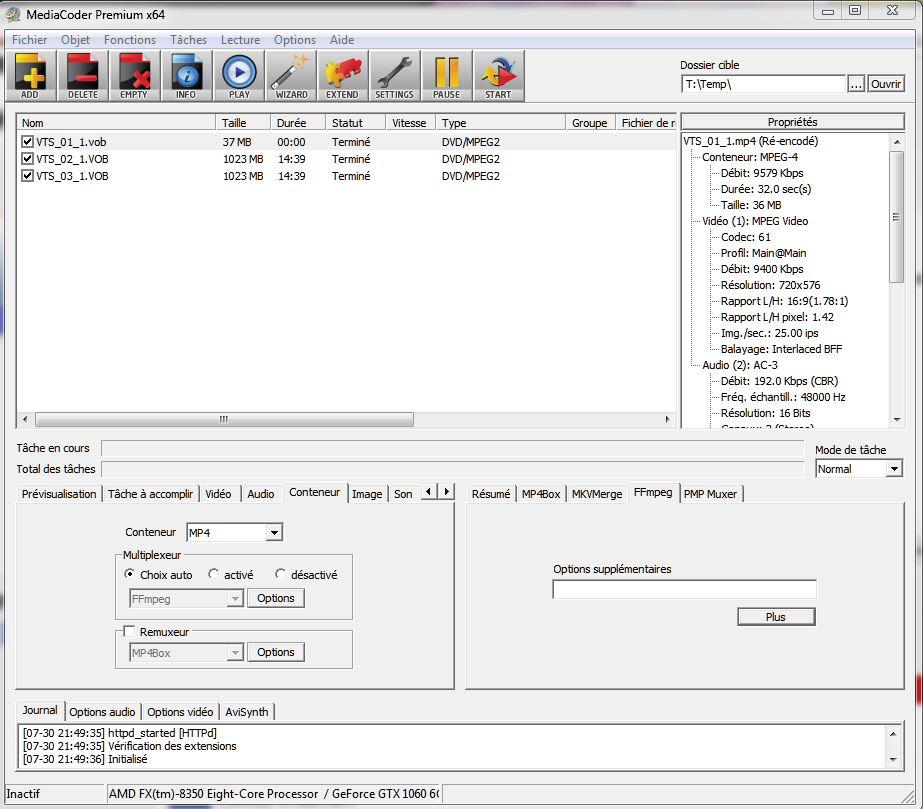923x809 pixels.
Task: Switch to the PMP Muxer tab
Action: (x=710, y=494)
